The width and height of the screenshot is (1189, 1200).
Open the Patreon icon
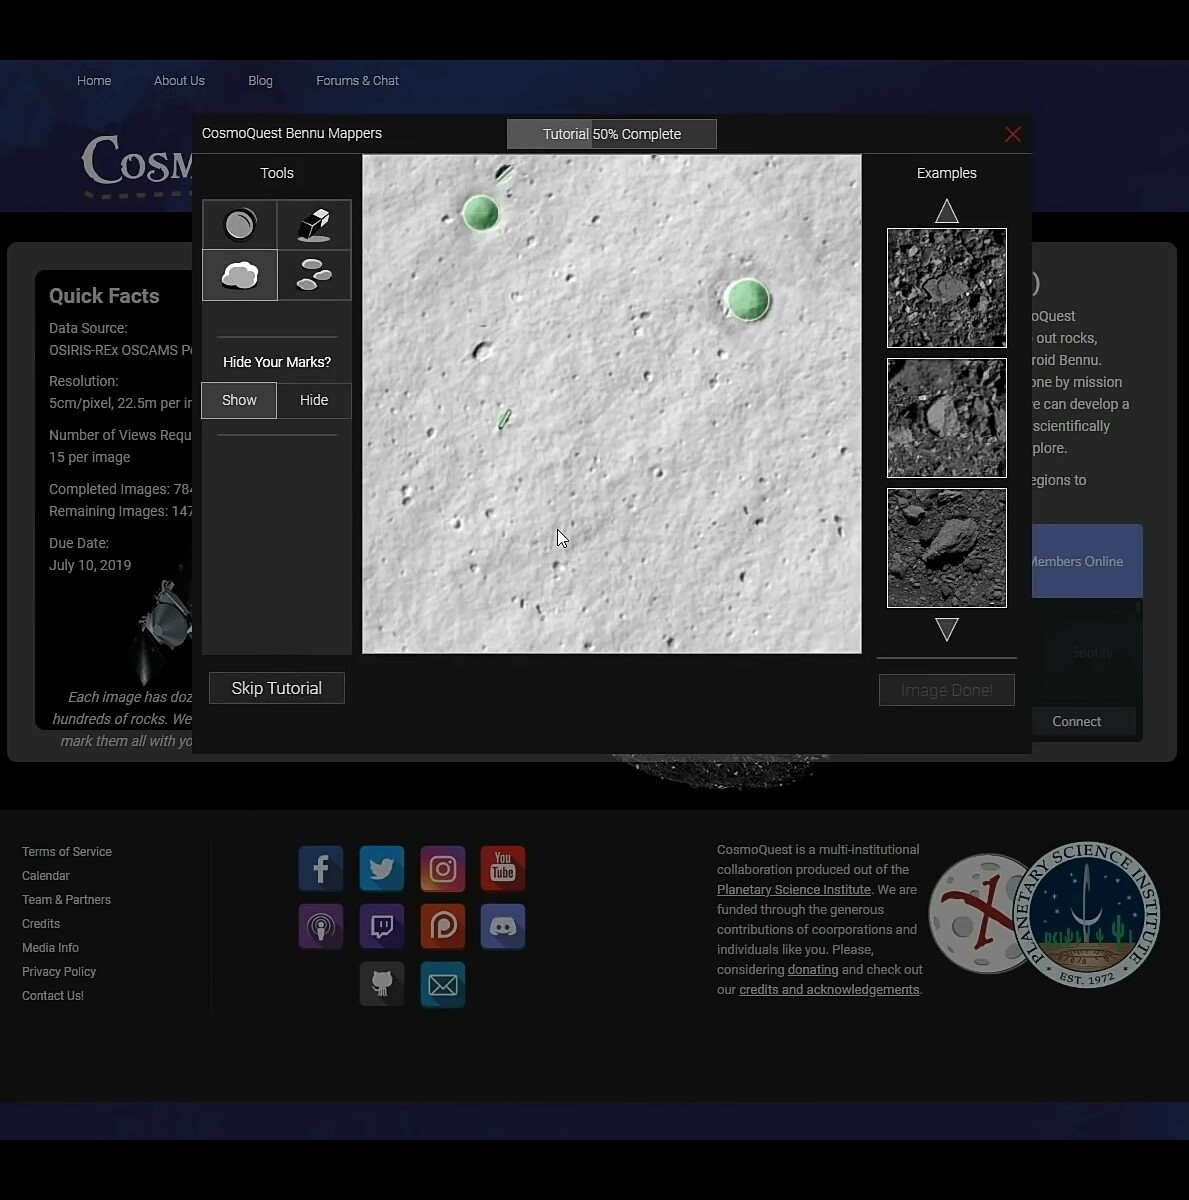pyautogui.click(x=443, y=926)
